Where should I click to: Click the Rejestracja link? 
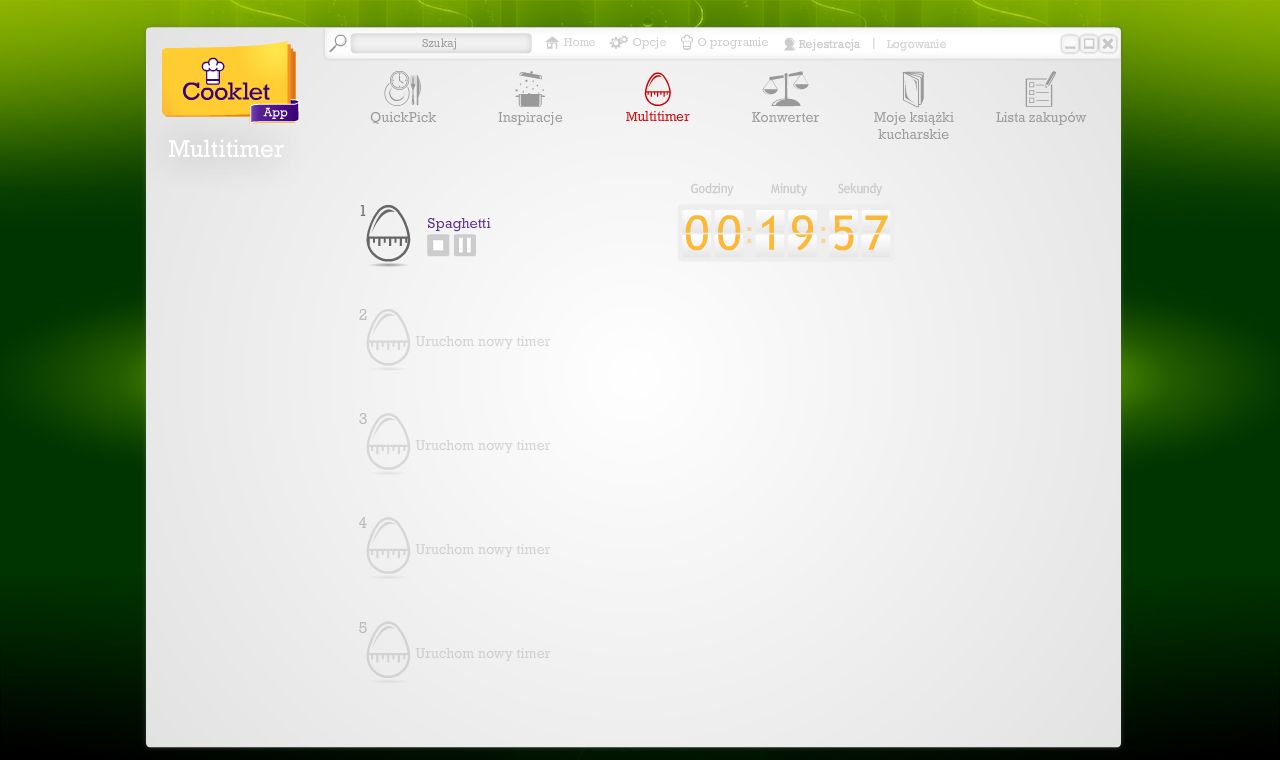tap(822, 44)
